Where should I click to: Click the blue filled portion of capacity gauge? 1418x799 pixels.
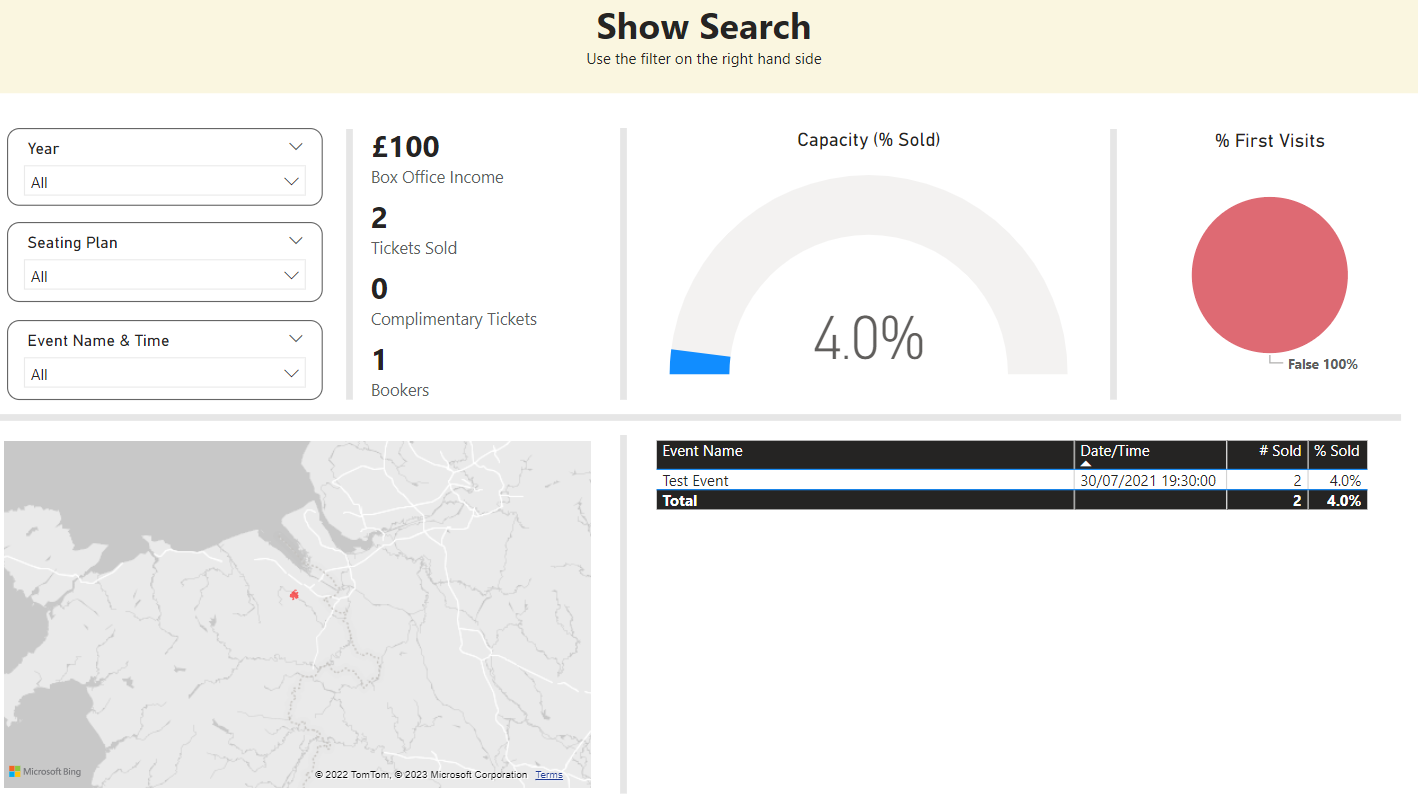(699, 362)
